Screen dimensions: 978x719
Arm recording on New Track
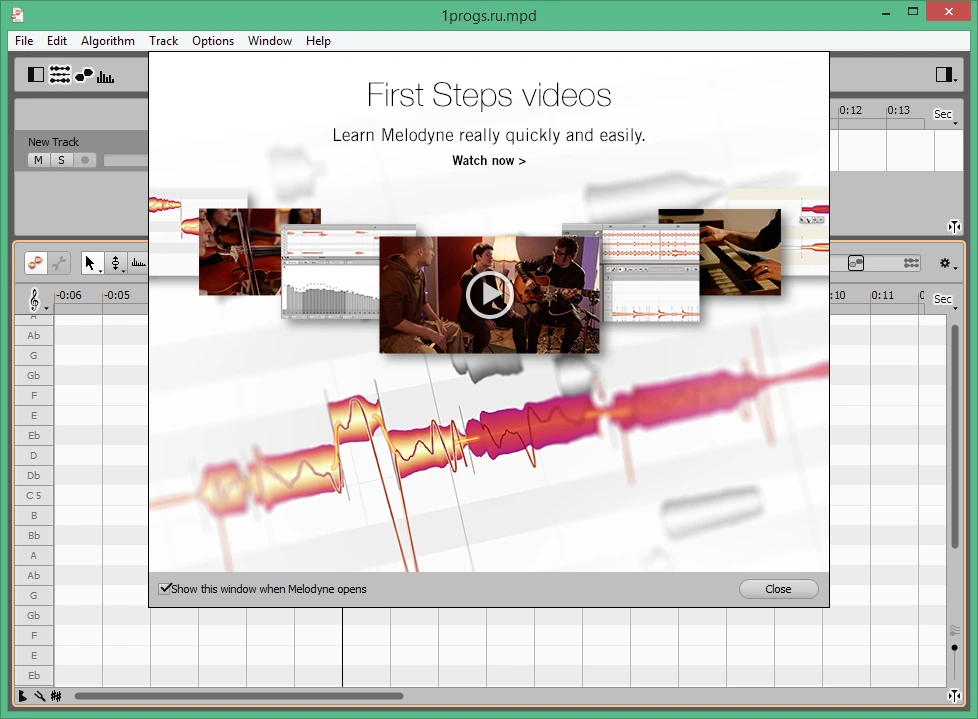tap(85, 160)
